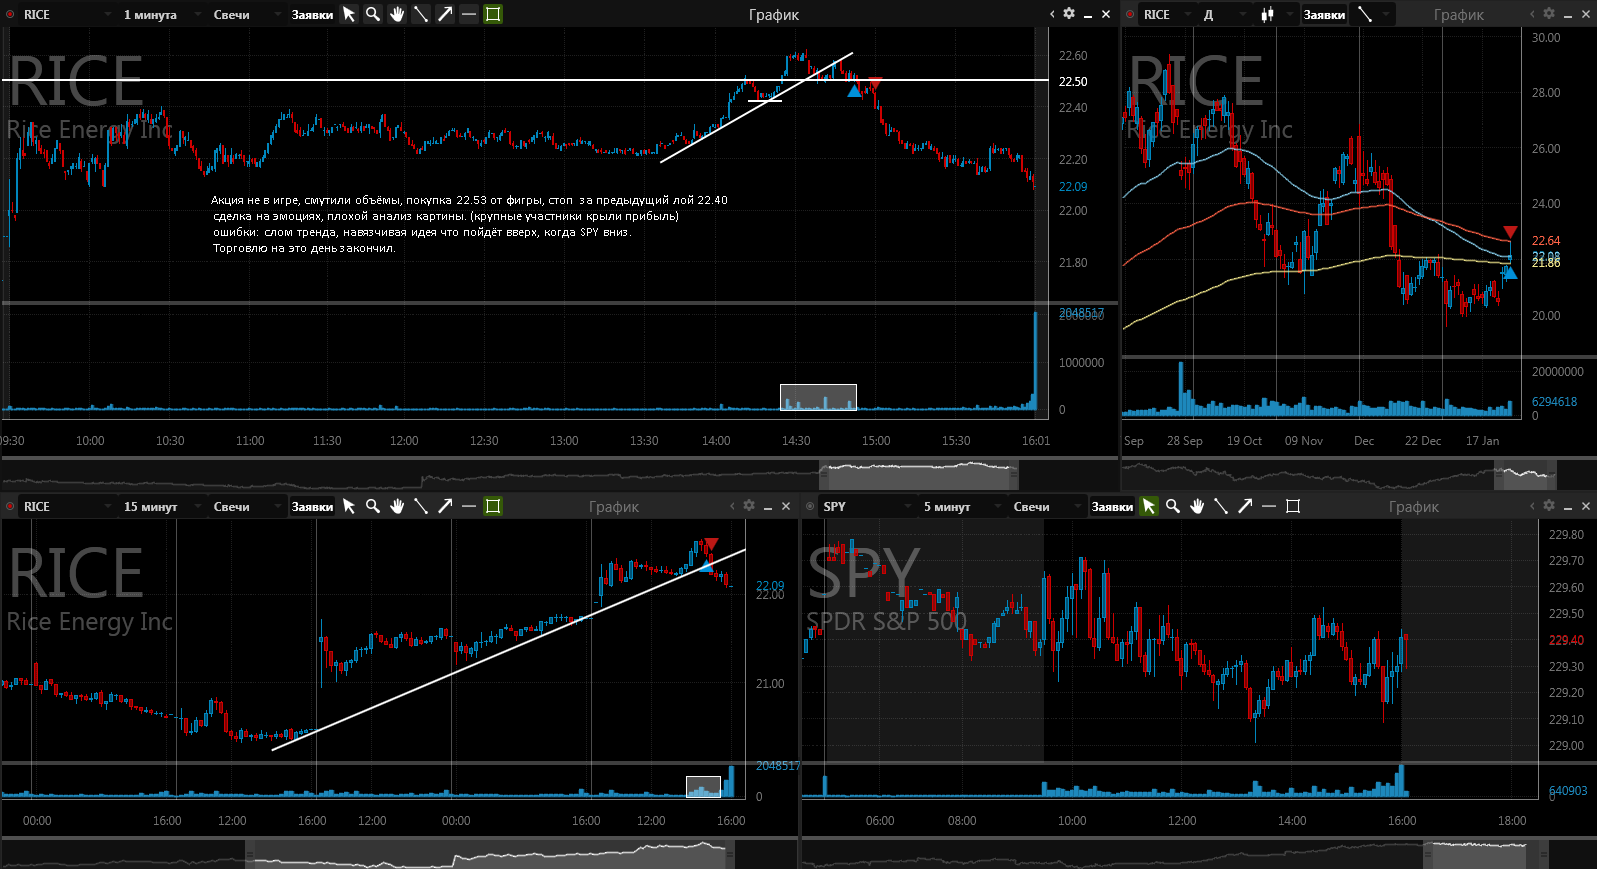1597x869 pixels.
Task: Pick the trend line tool in the 15-minute RICE chart
Action: pos(421,506)
